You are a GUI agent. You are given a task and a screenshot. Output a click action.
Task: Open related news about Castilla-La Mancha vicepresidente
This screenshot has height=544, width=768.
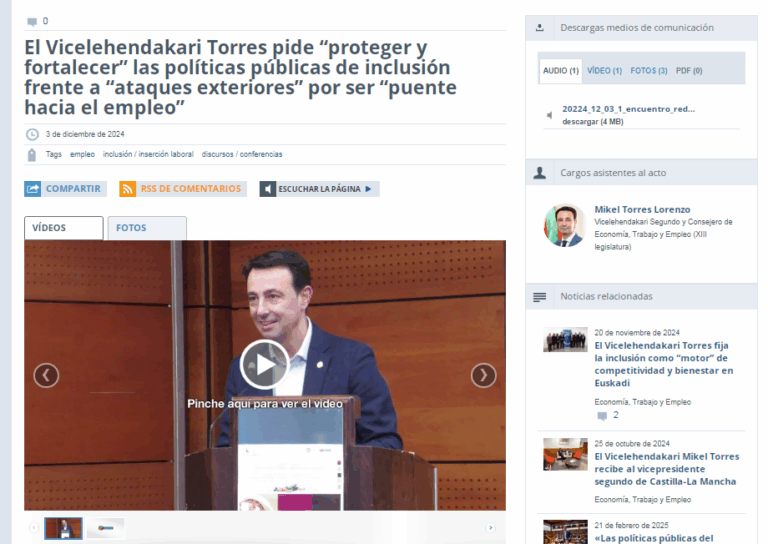point(666,469)
